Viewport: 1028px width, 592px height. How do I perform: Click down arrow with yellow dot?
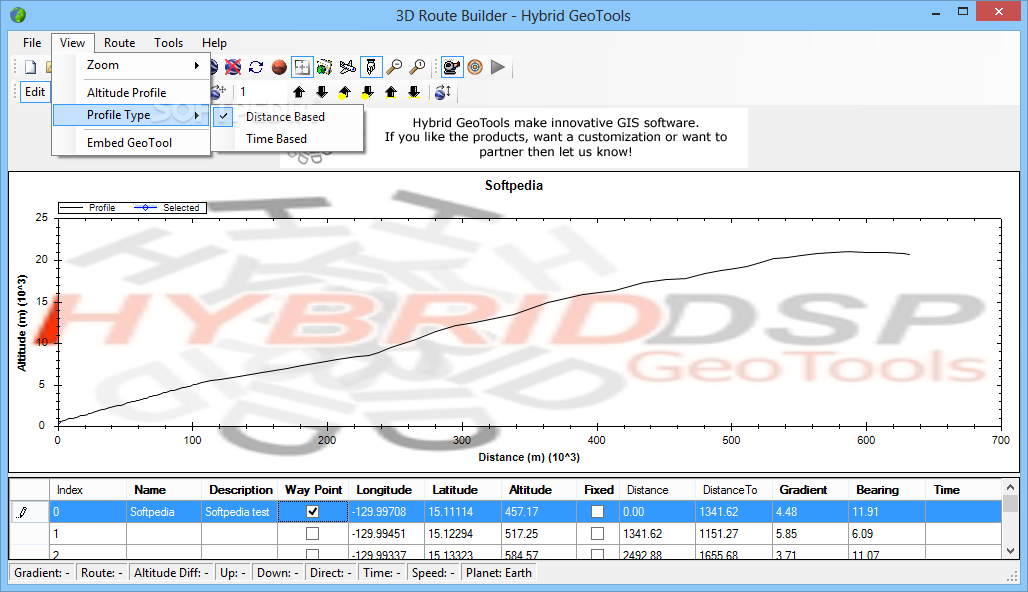[x=368, y=92]
